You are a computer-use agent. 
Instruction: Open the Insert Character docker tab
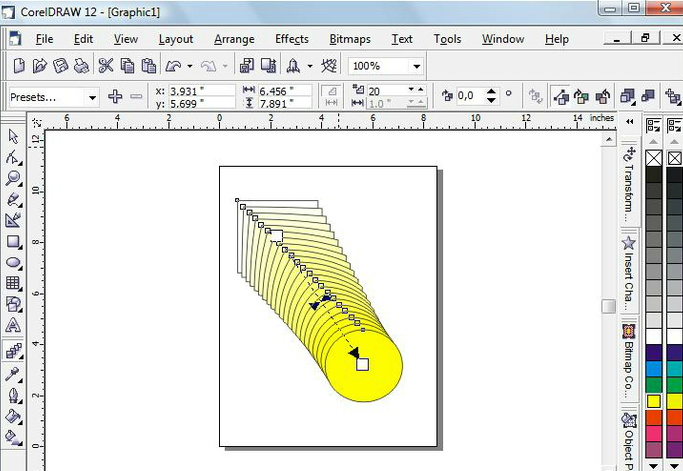point(629,273)
